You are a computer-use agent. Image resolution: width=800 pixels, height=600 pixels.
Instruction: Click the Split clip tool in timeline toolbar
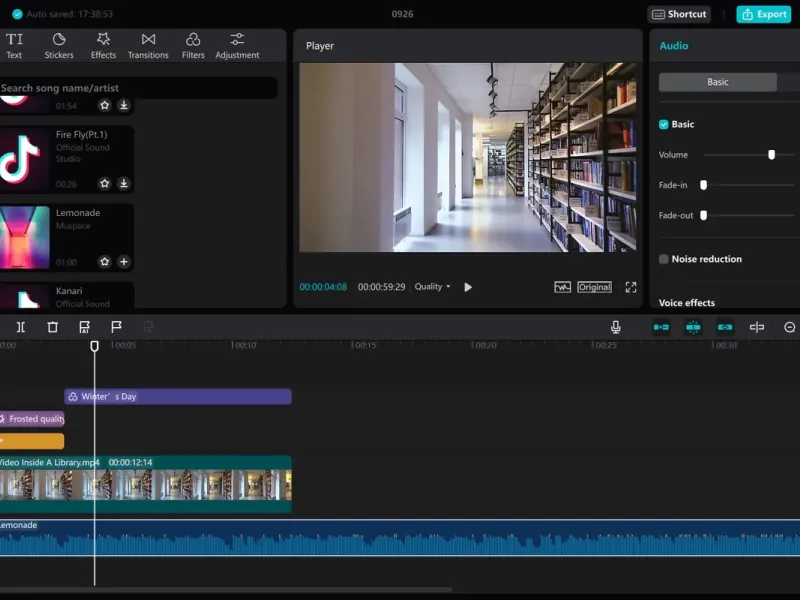pos(20,327)
